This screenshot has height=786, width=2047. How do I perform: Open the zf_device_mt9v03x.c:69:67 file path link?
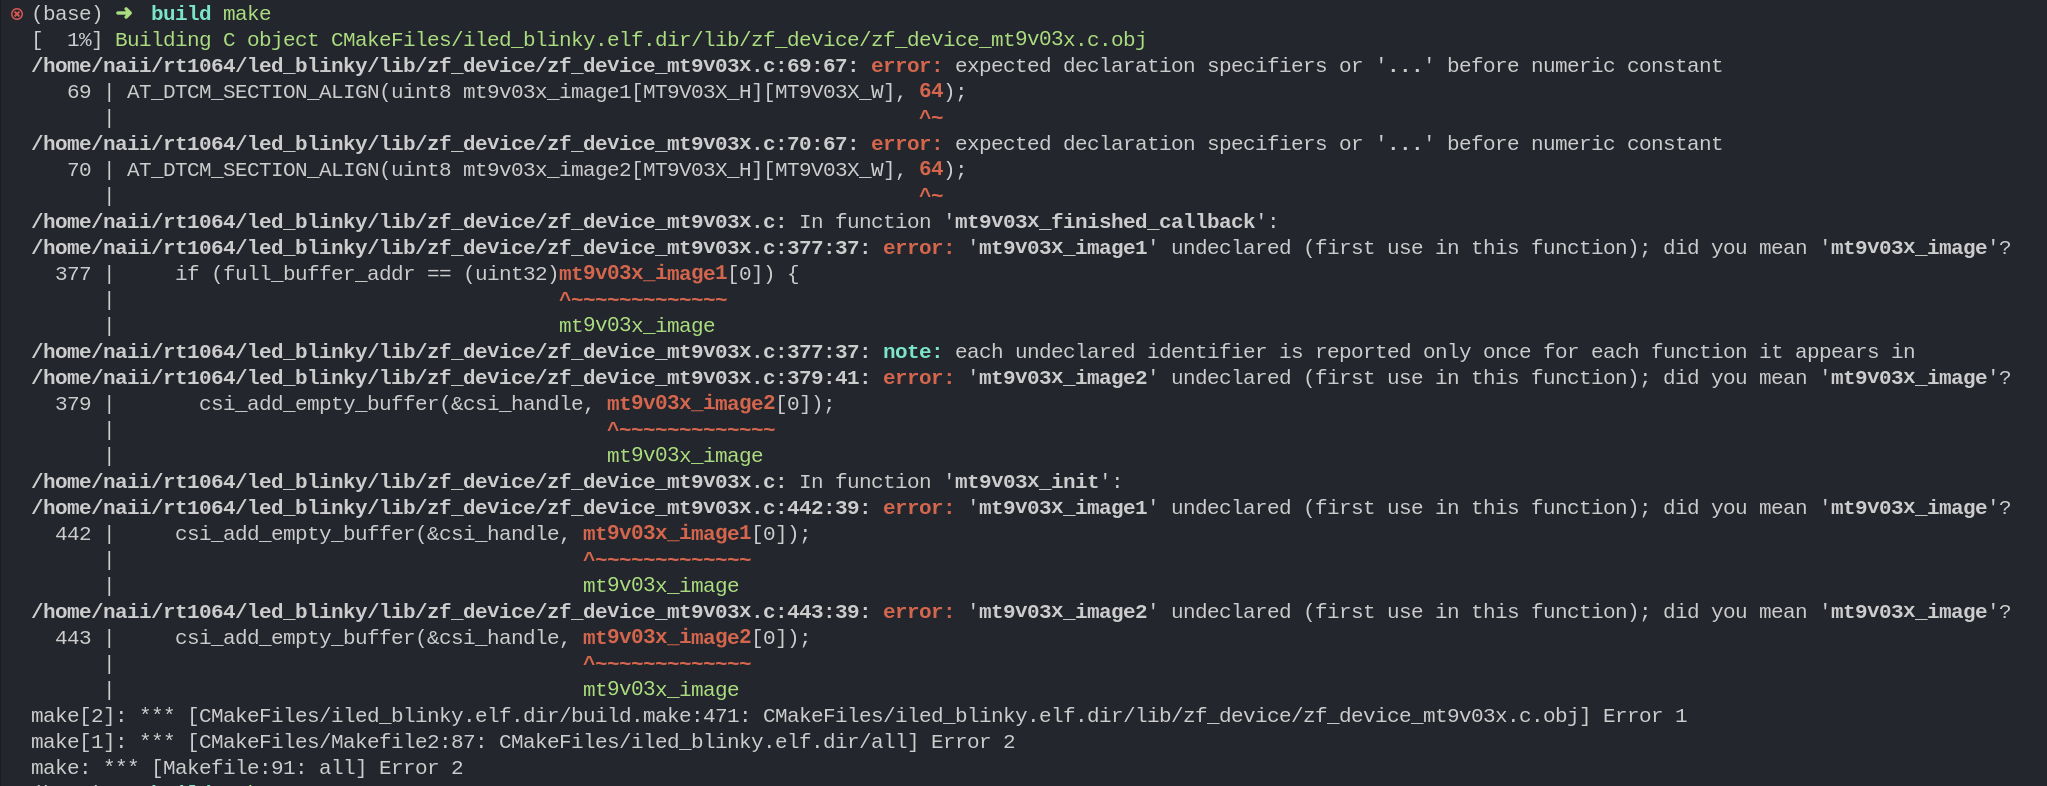445,66
